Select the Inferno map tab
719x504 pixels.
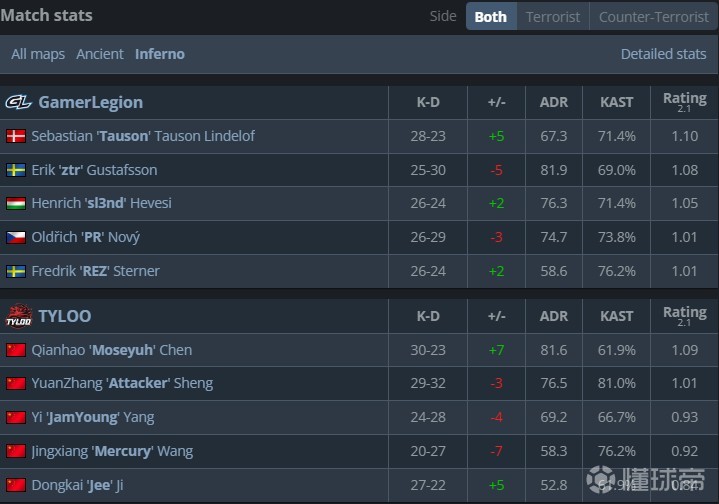(x=160, y=54)
